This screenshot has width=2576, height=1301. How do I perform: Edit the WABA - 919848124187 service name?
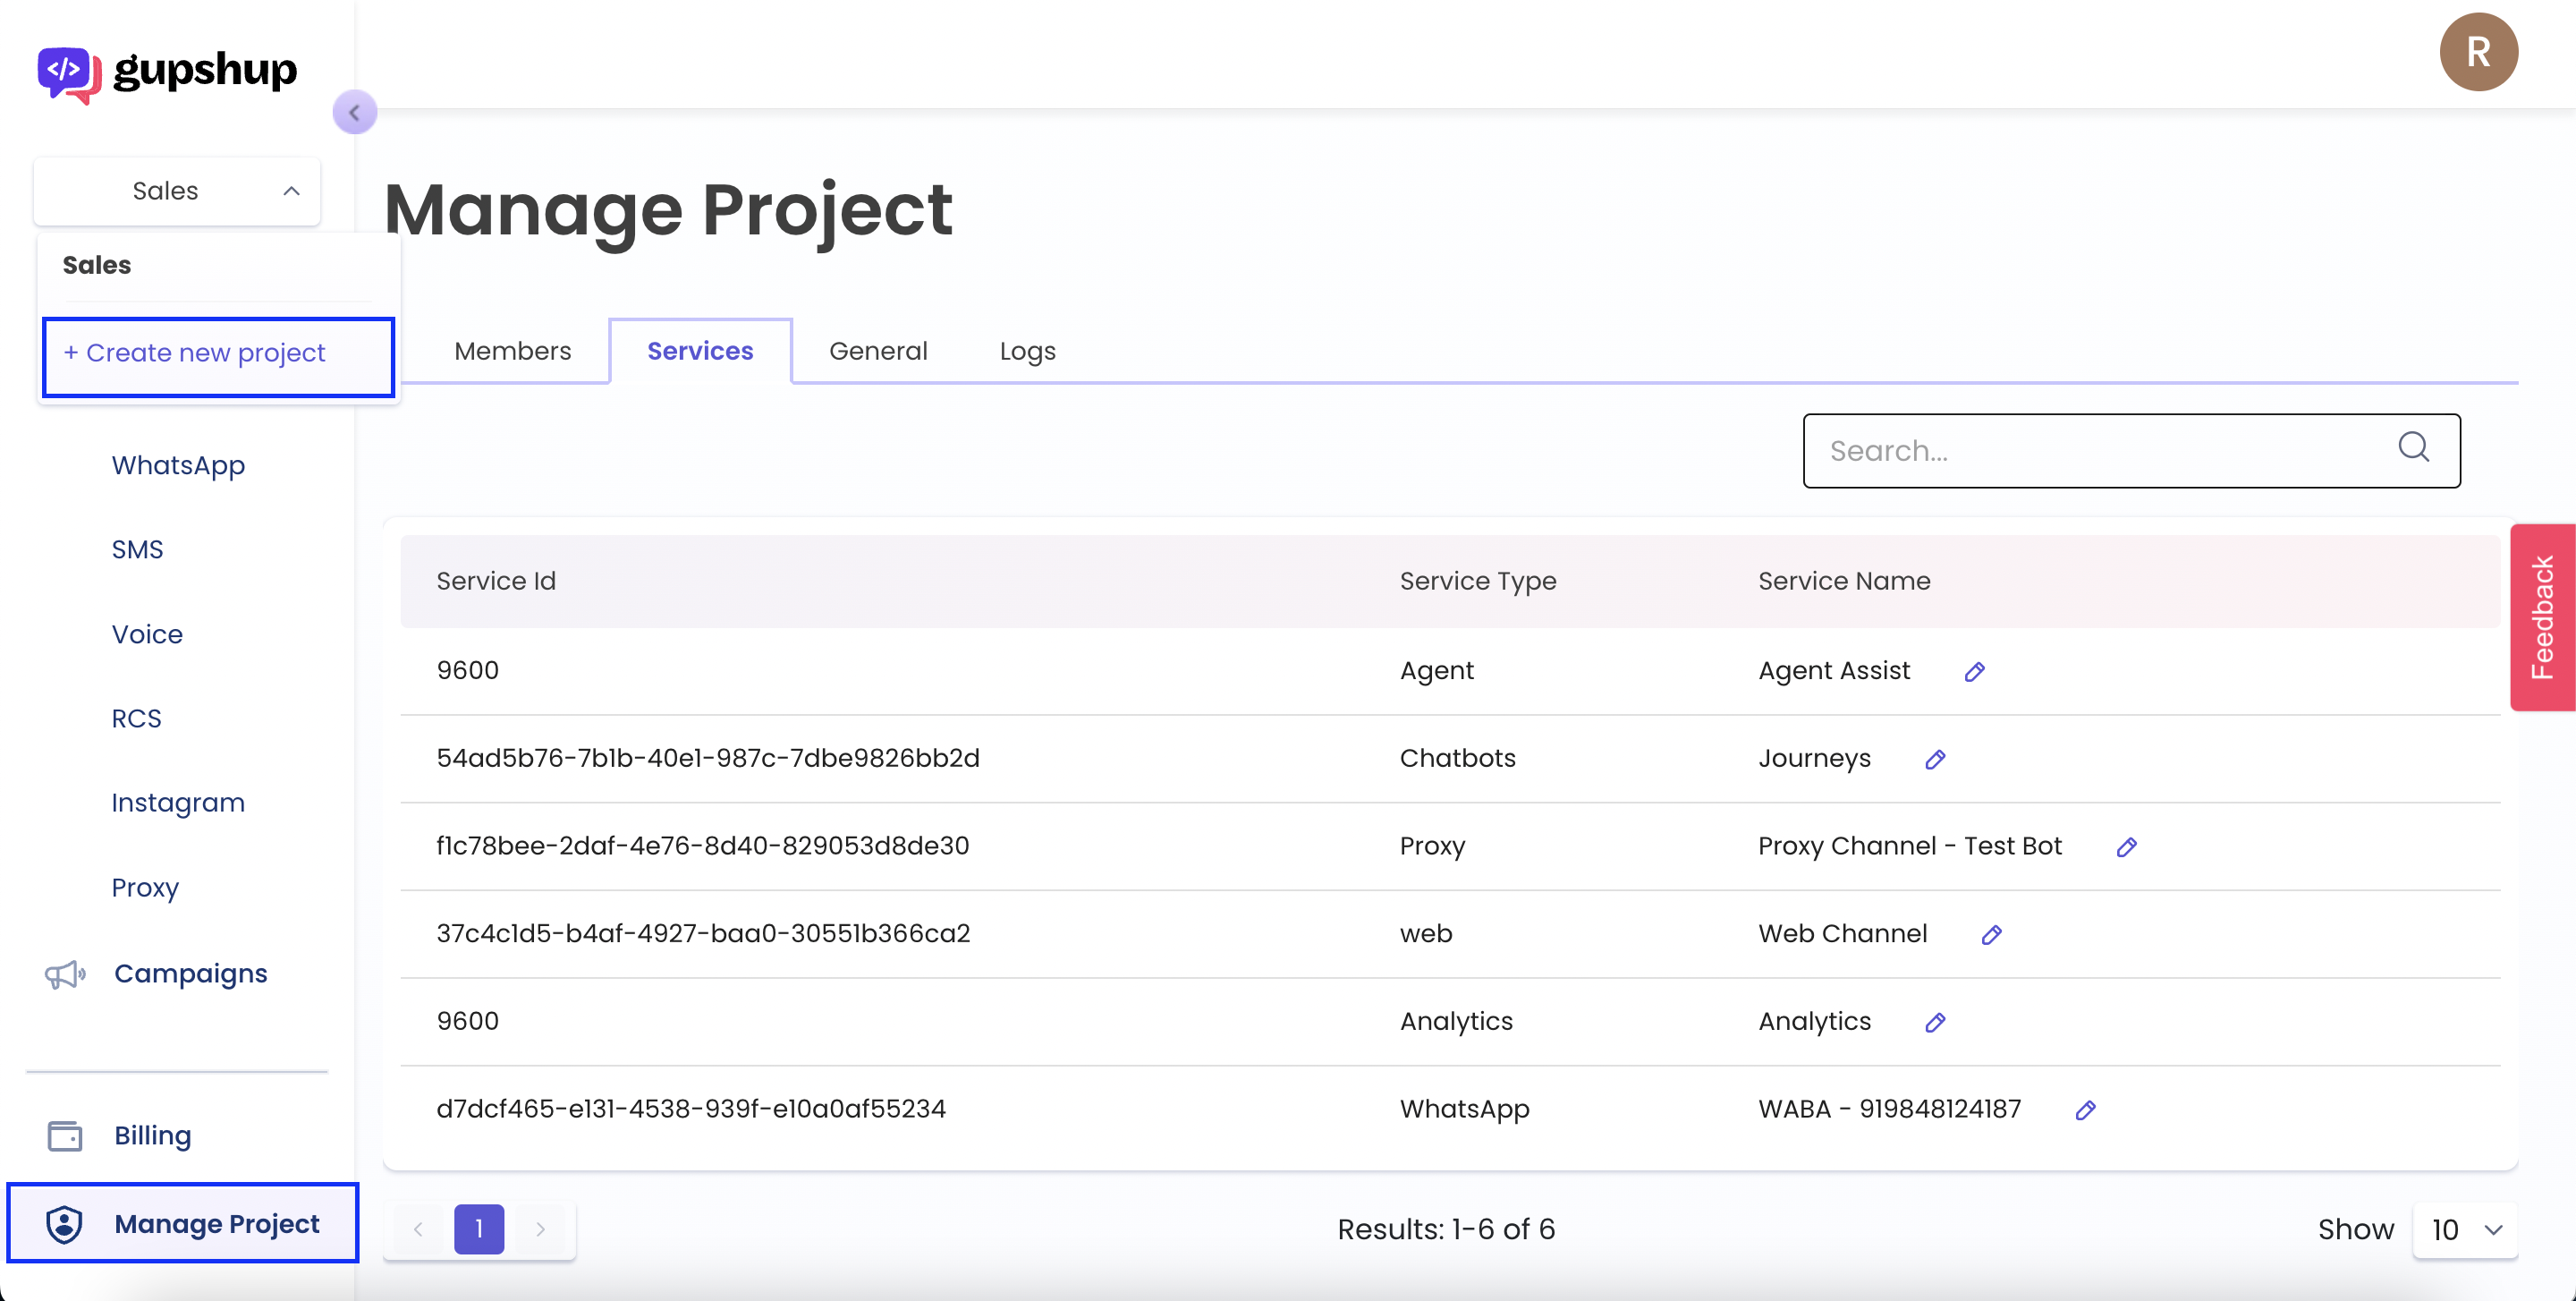[x=2087, y=1109]
